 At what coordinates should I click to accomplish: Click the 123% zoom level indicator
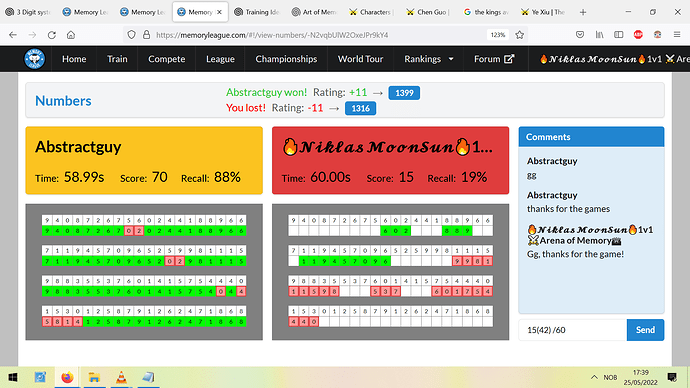pos(498,35)
